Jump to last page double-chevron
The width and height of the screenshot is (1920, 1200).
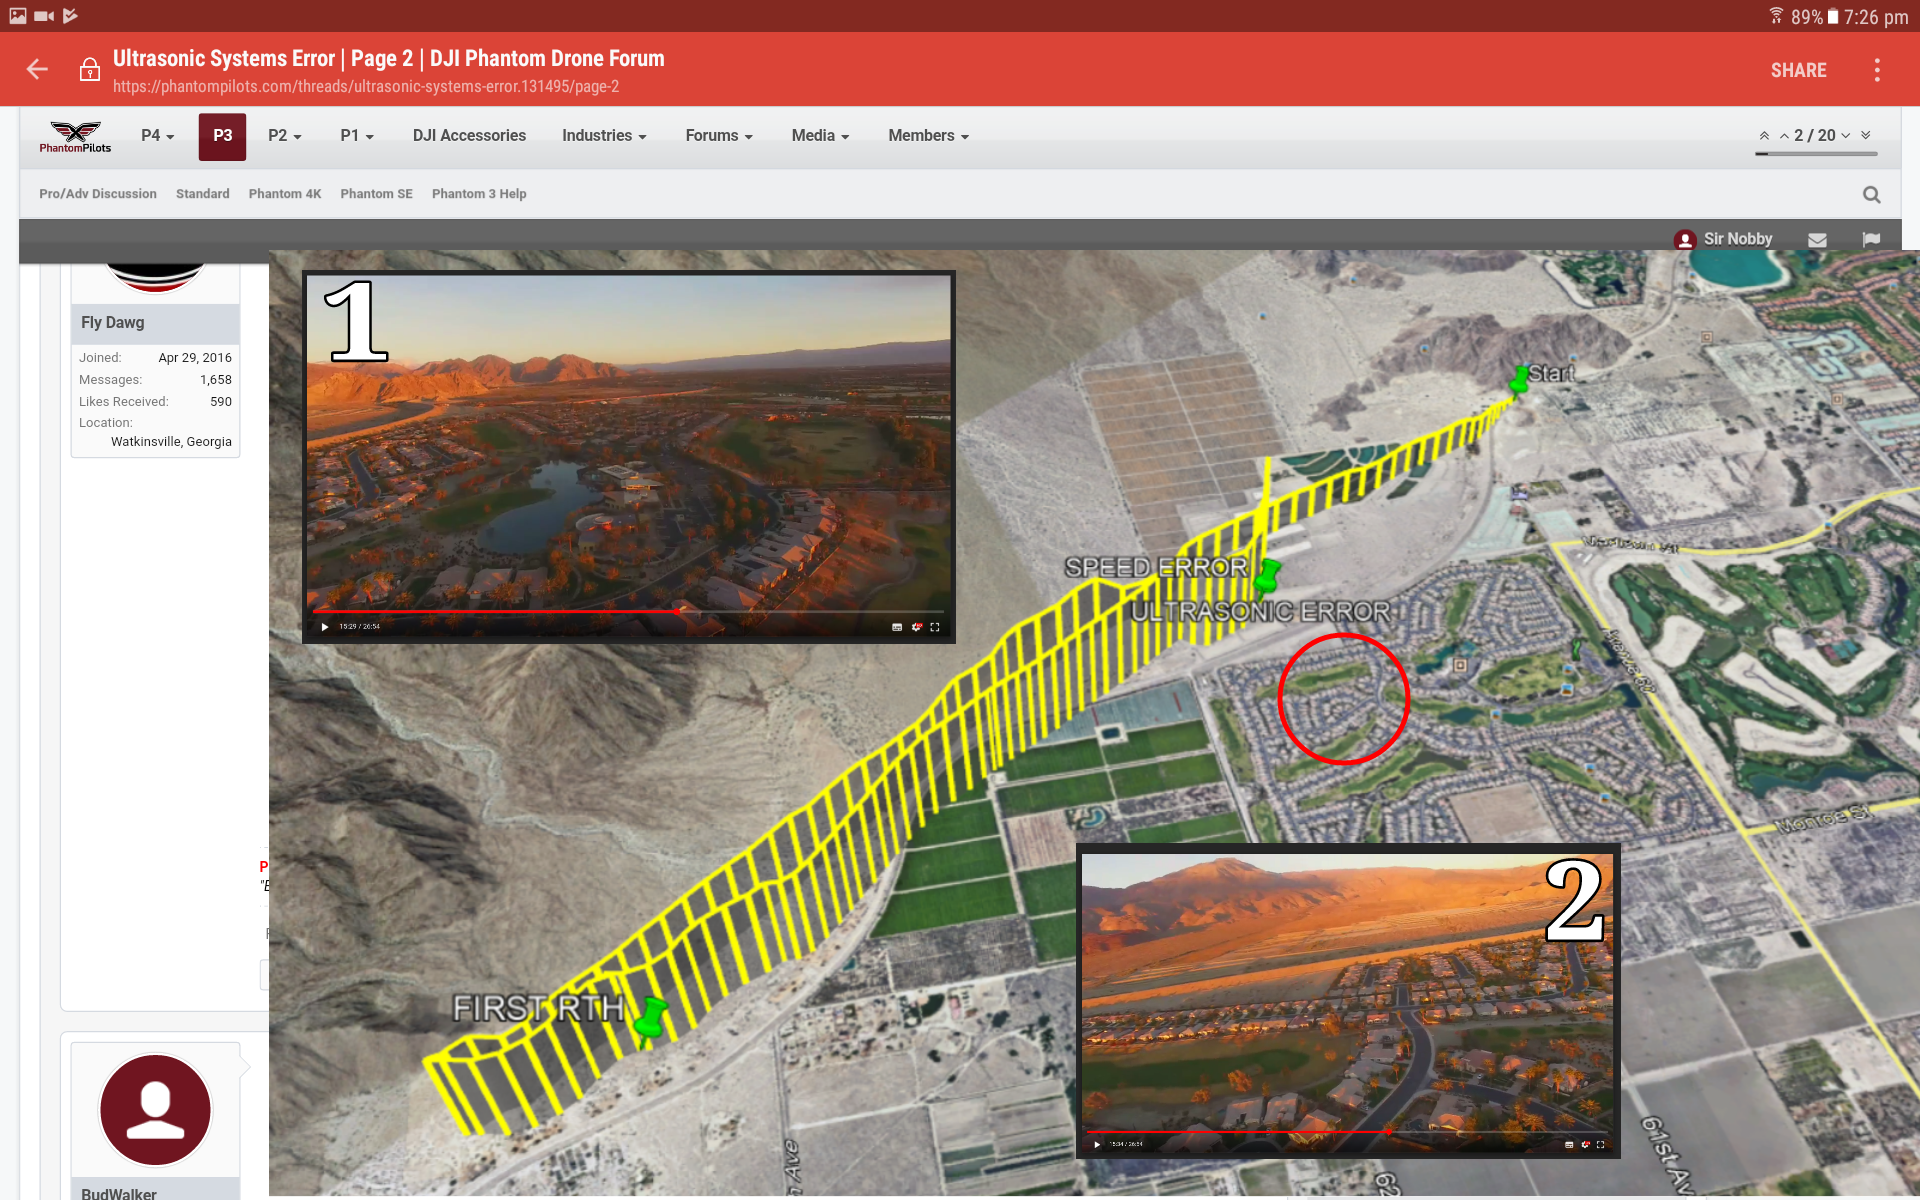click(x=1866, y=136)
